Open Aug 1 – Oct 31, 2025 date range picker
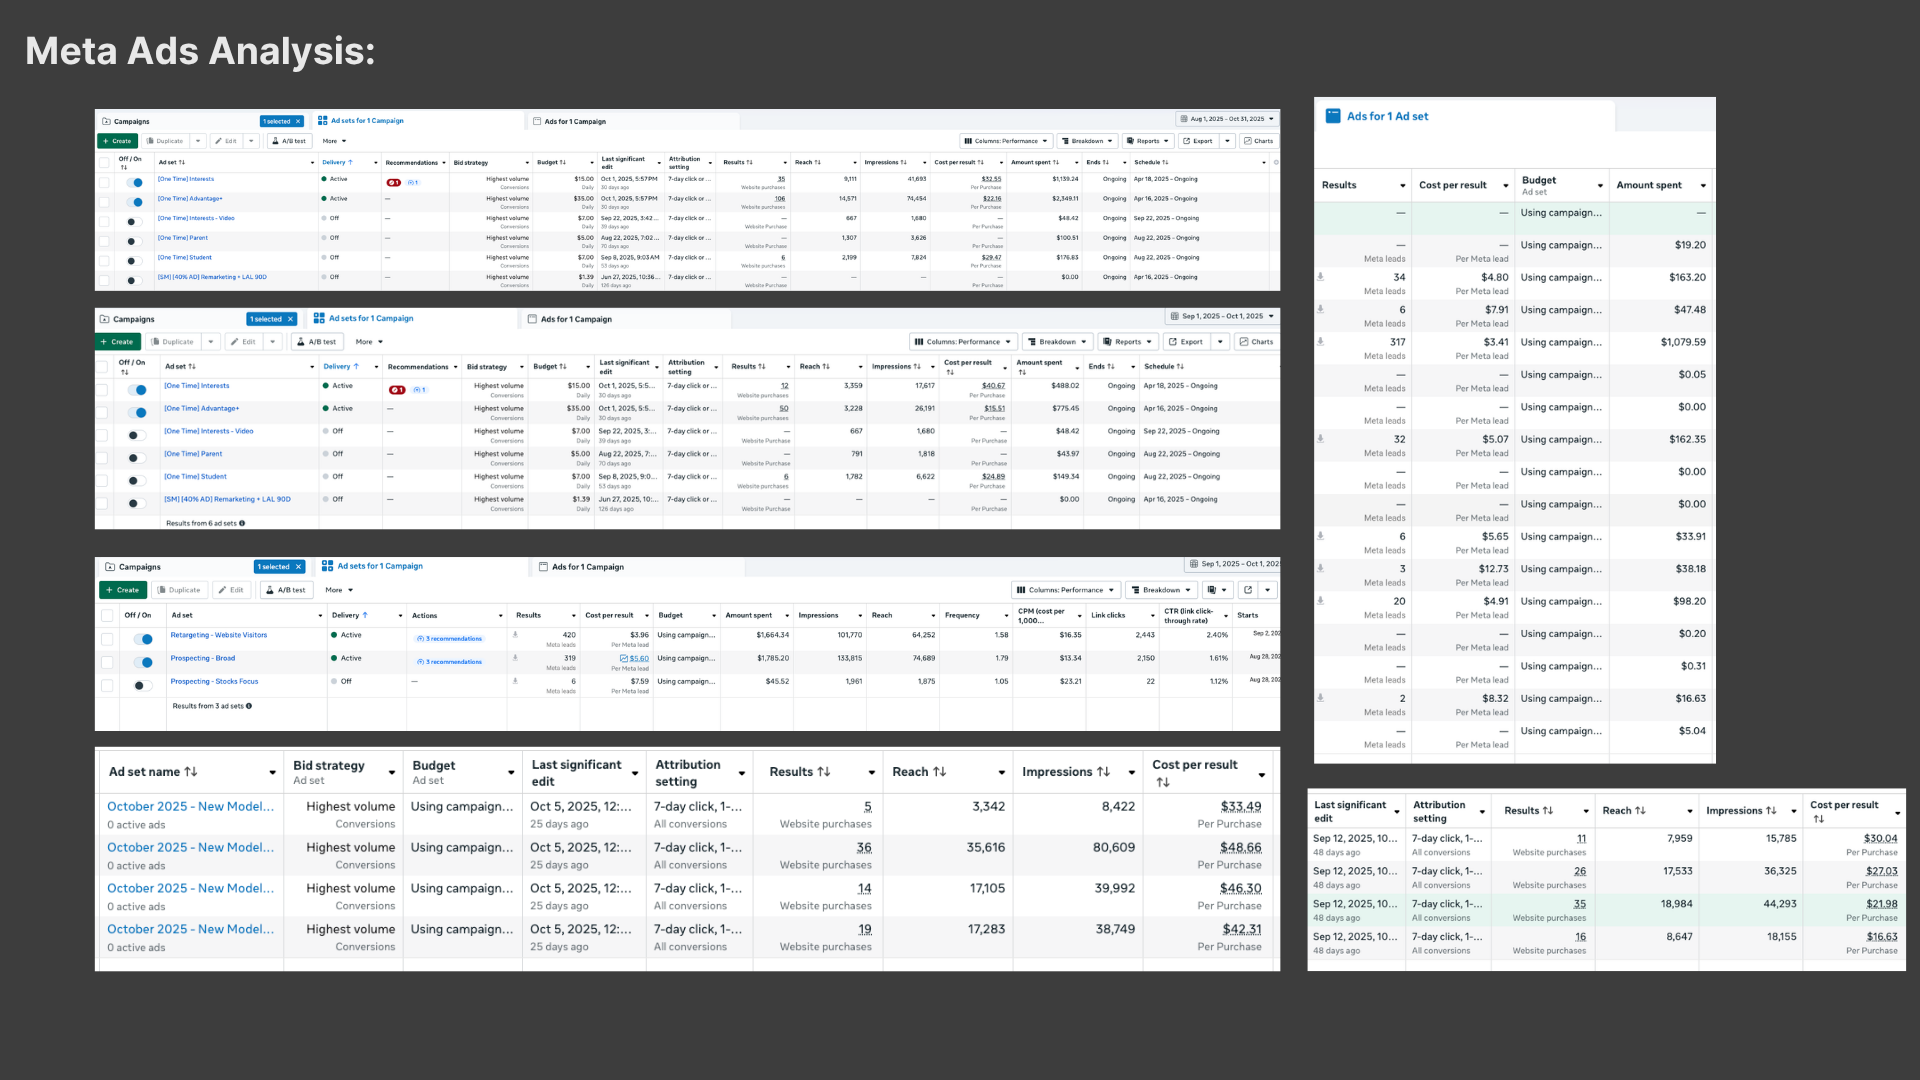The height and width of the screenshot is (1080, 1920). (1227, 119)
